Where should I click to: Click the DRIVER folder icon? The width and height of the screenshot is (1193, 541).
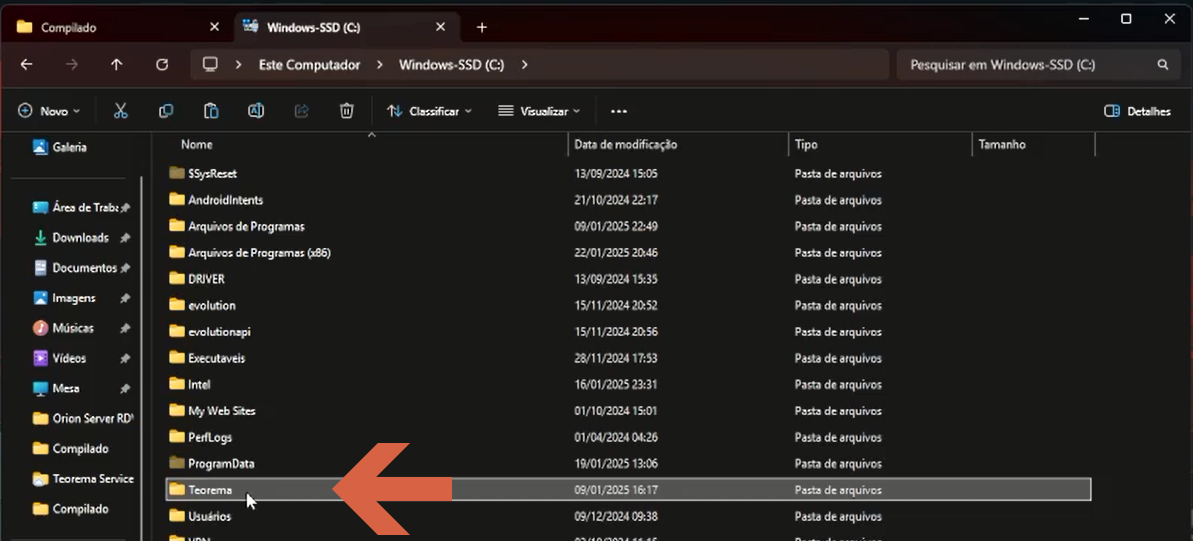pyautogui.click(x=177, y=279)
